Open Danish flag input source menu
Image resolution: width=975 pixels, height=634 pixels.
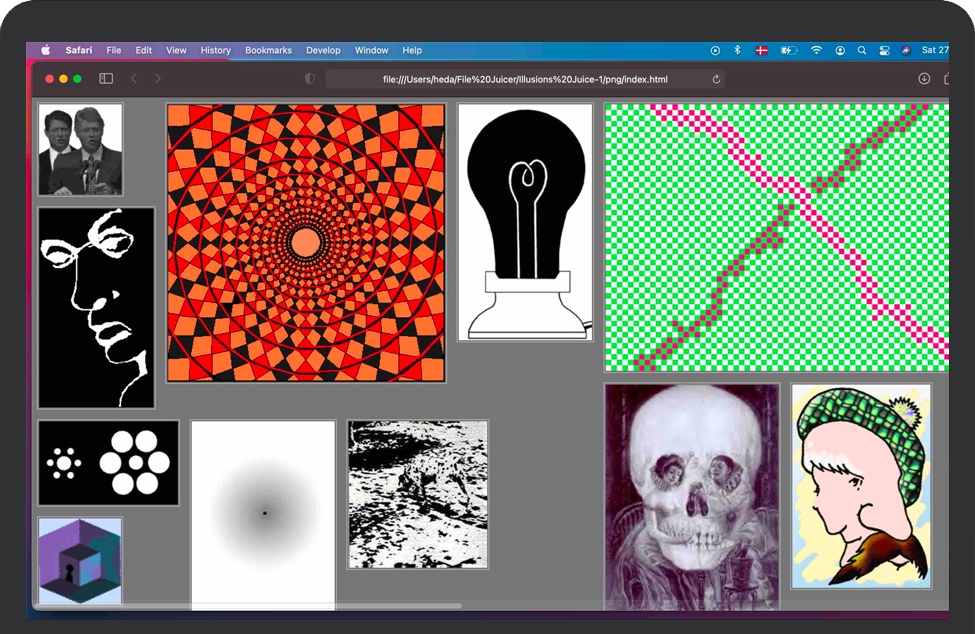(x=761, y=50)
